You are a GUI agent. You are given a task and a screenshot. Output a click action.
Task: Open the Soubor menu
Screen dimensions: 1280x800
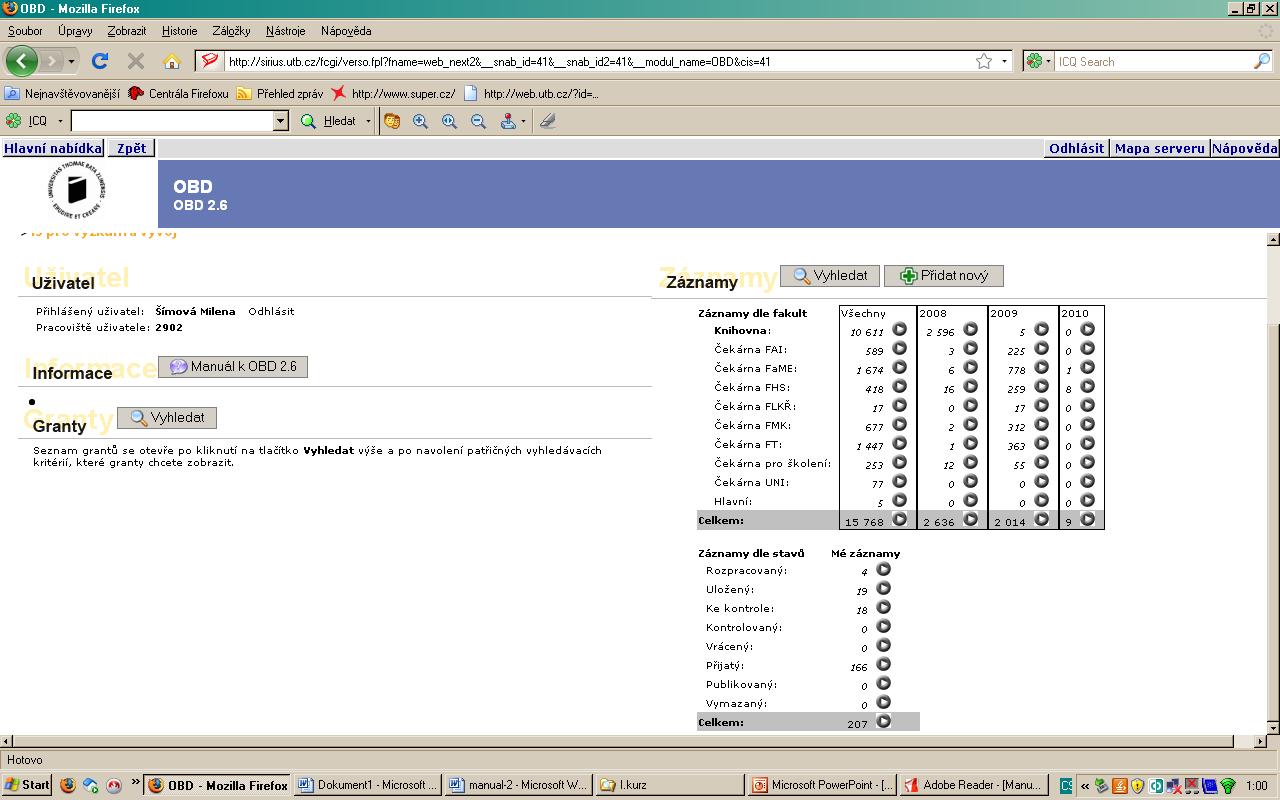[x=25, y=31]
